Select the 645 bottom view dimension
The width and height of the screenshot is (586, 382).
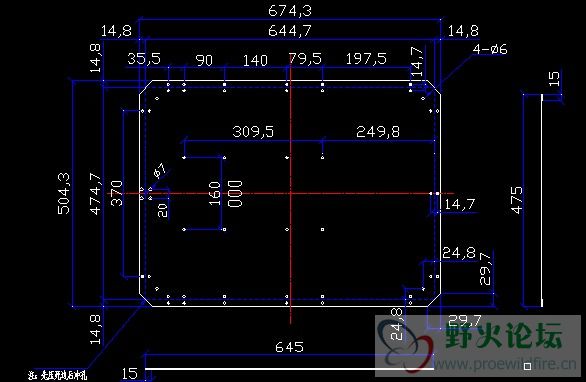click(x=289, y=347)
